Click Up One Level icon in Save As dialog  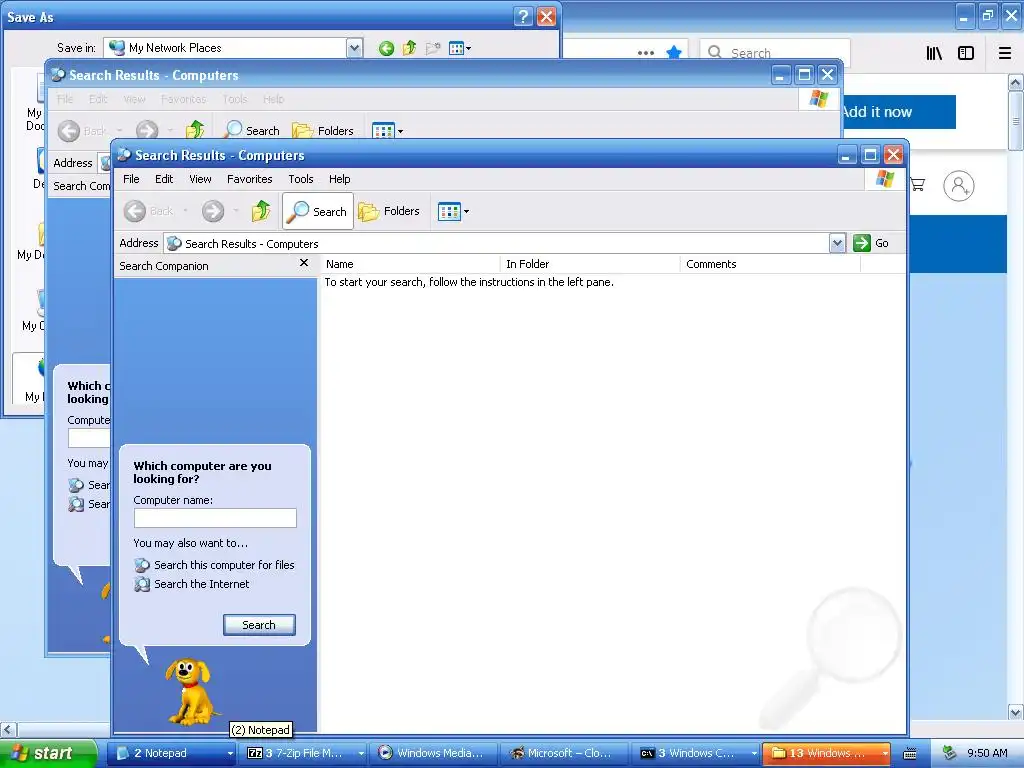pyautogui.click(x=409, y=48)
